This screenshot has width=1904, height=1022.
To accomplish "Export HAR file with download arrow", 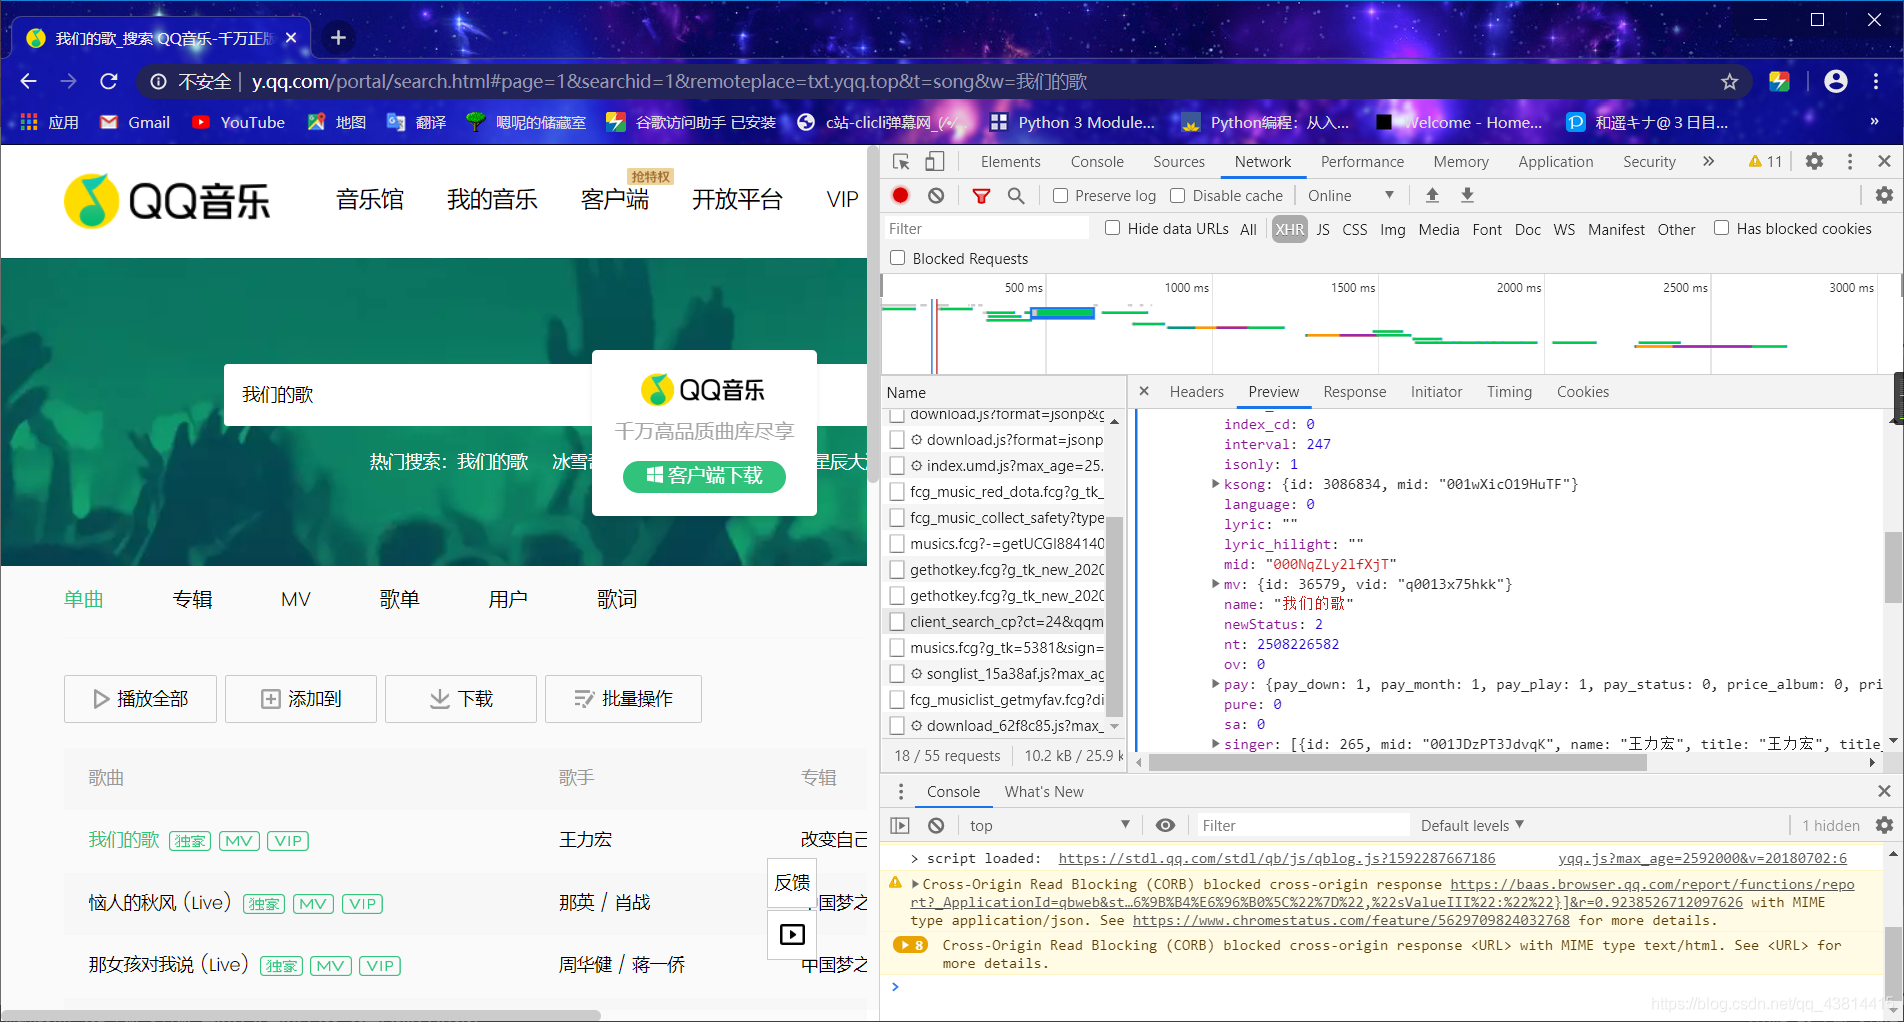I will (1467, 196).
